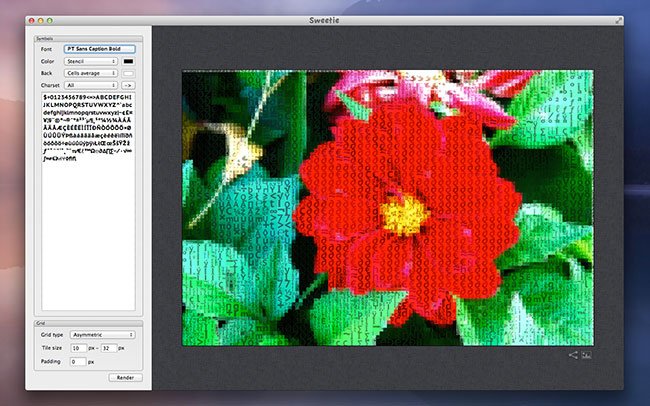Click the first Tile size field showing 10
The width and height of the screenshot is (650, 406).
[x=77, y=347]
